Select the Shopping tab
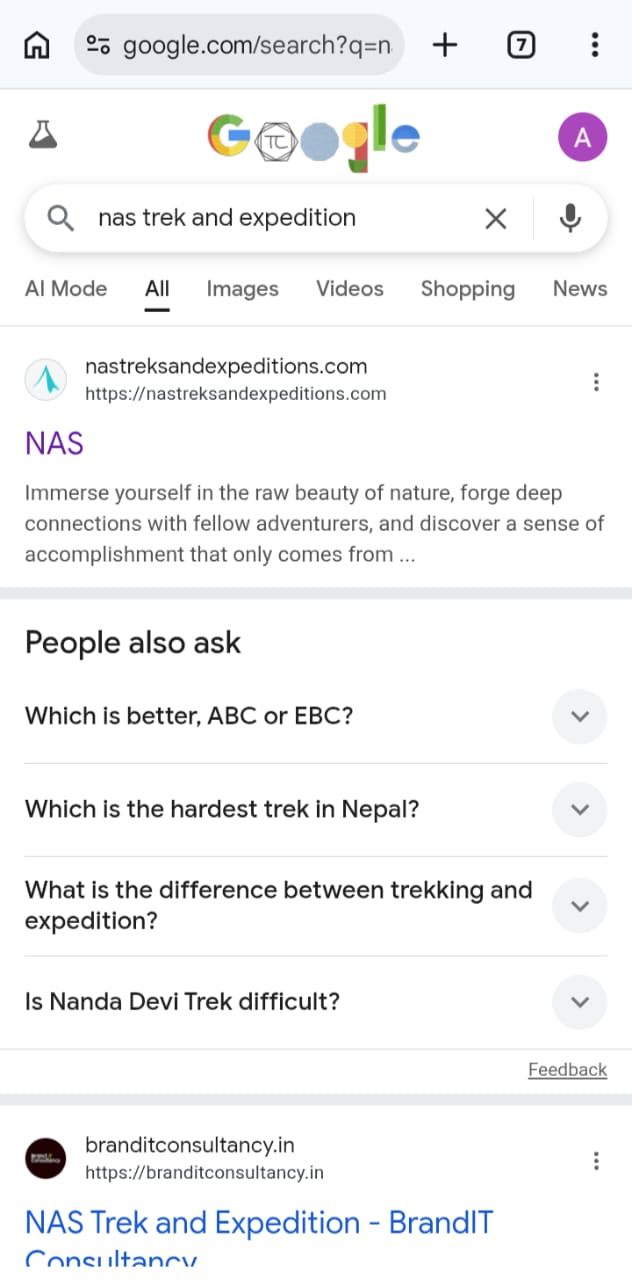The width and height of the screenshot is (632, 1280). click(x=467, y=289)
